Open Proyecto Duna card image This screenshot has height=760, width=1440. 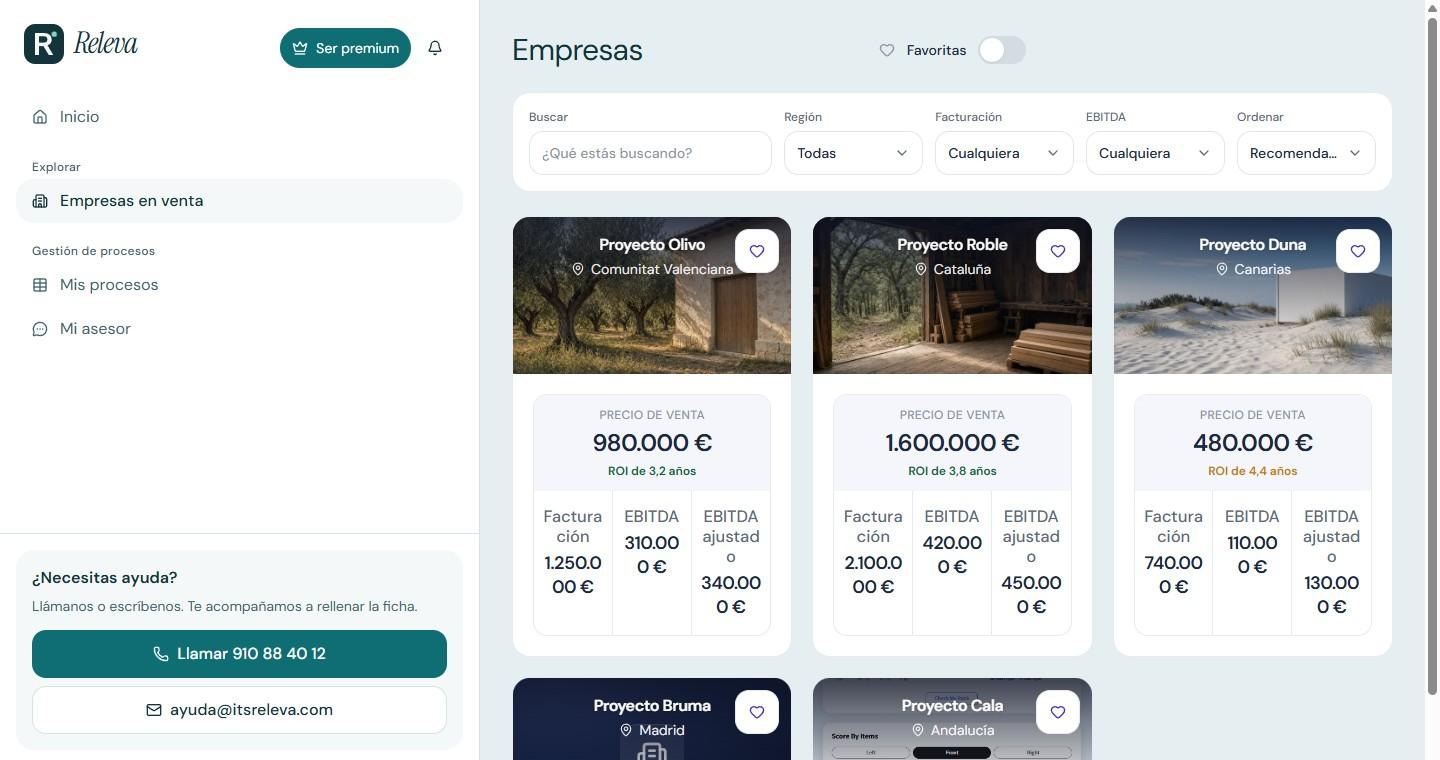(1253, 296)
